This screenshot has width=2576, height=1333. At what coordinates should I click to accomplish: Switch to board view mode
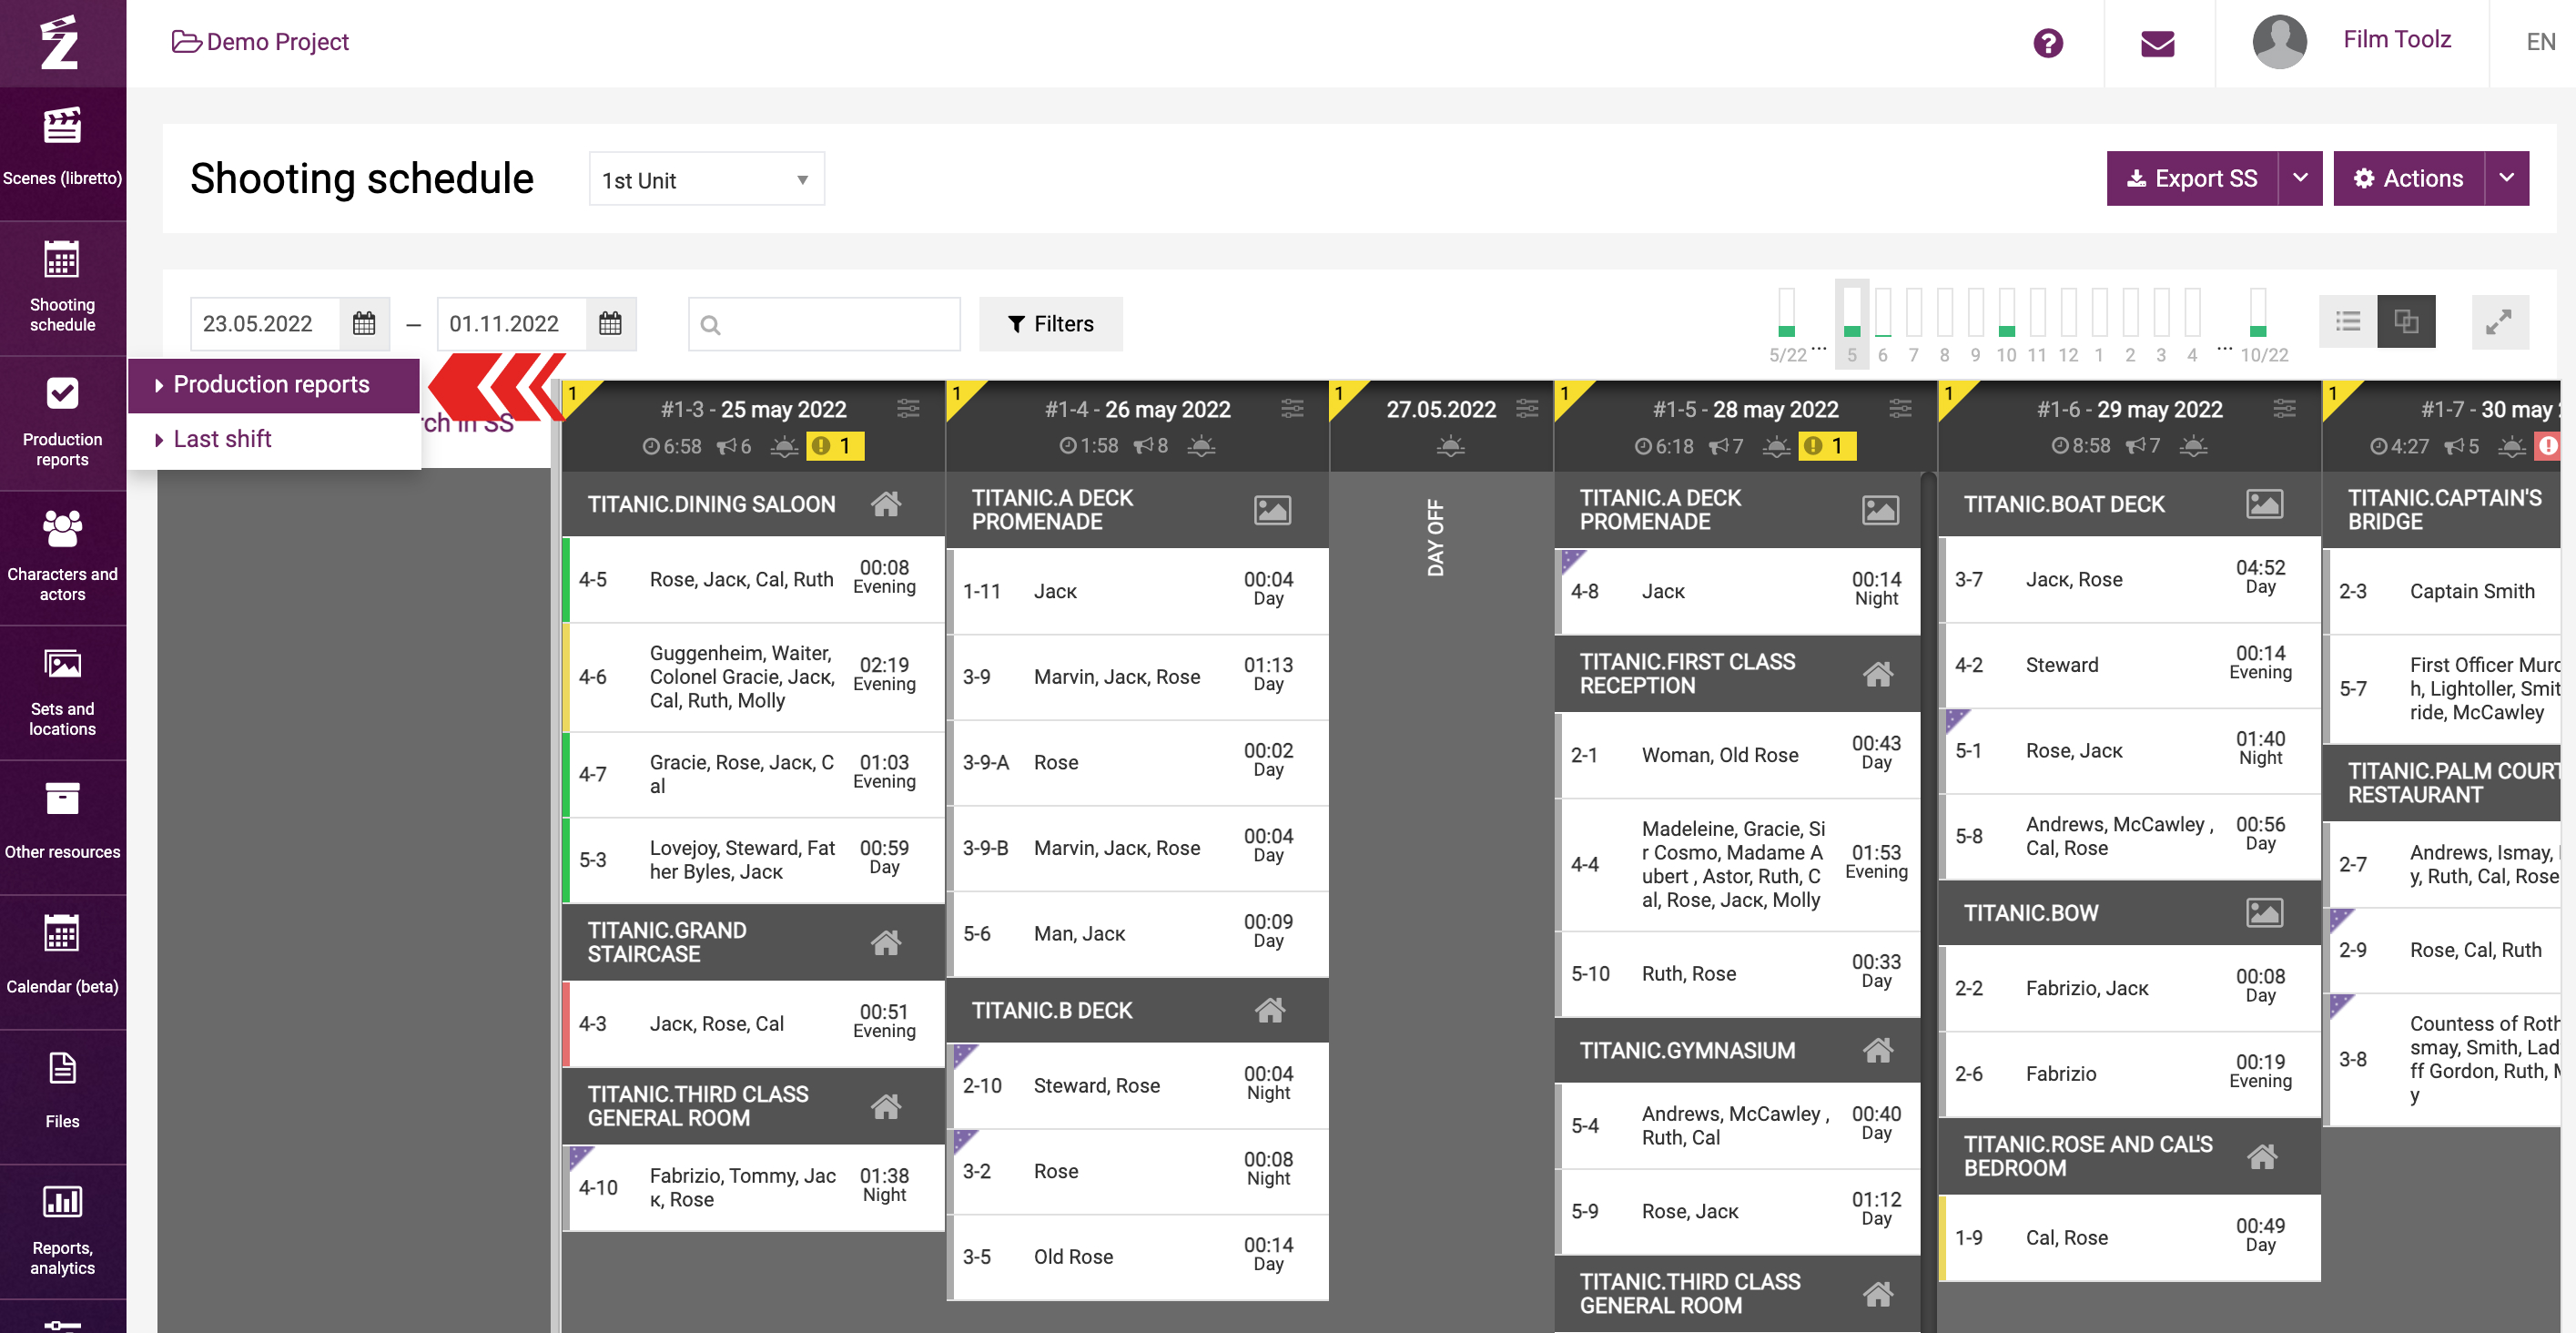pyautogui.click(x=2405, y=322)
